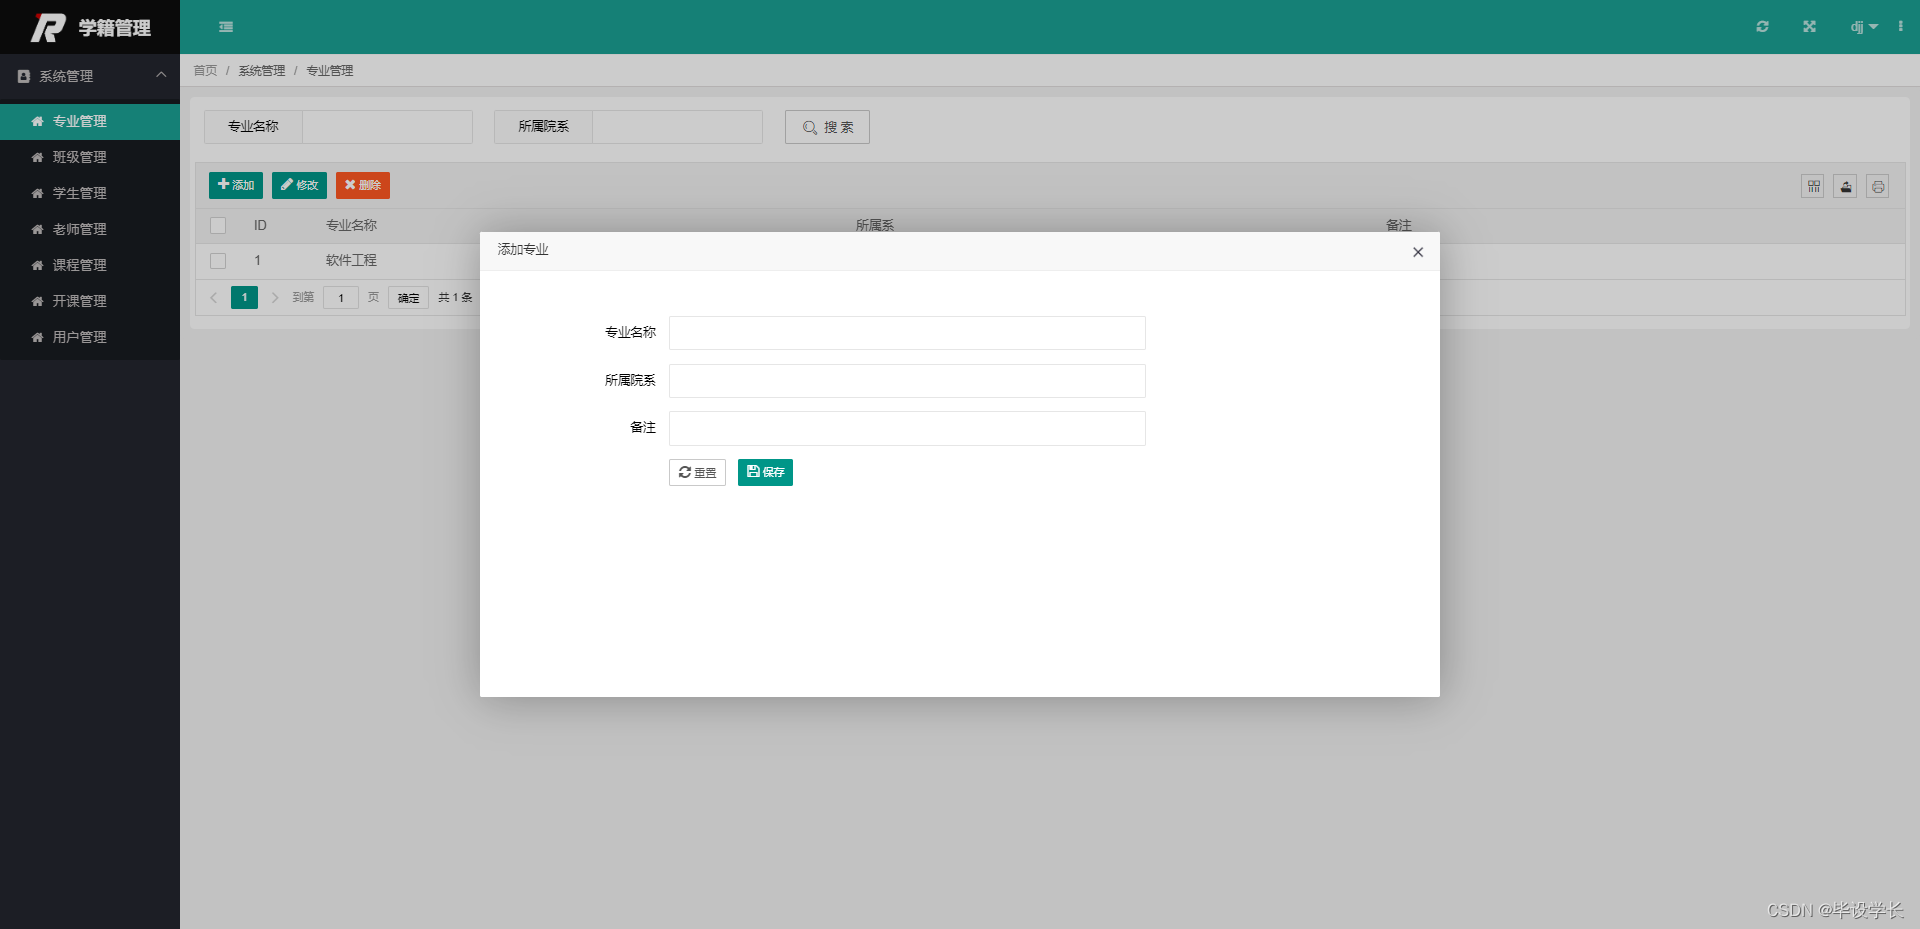Click the 专业名称 column header
Screen dimensions: 1920x929
351,226
